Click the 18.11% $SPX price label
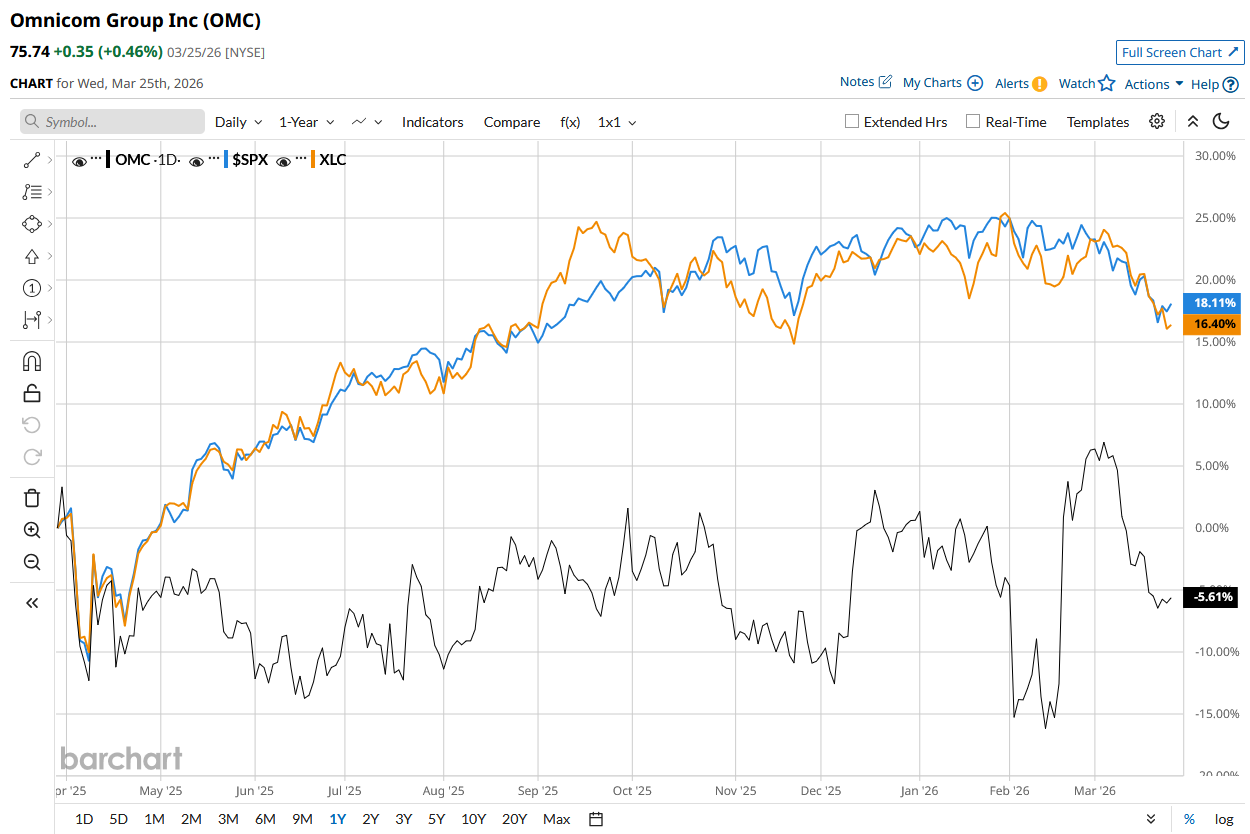This screenshot has width=1250, height=834. (x=1212, y=302)
